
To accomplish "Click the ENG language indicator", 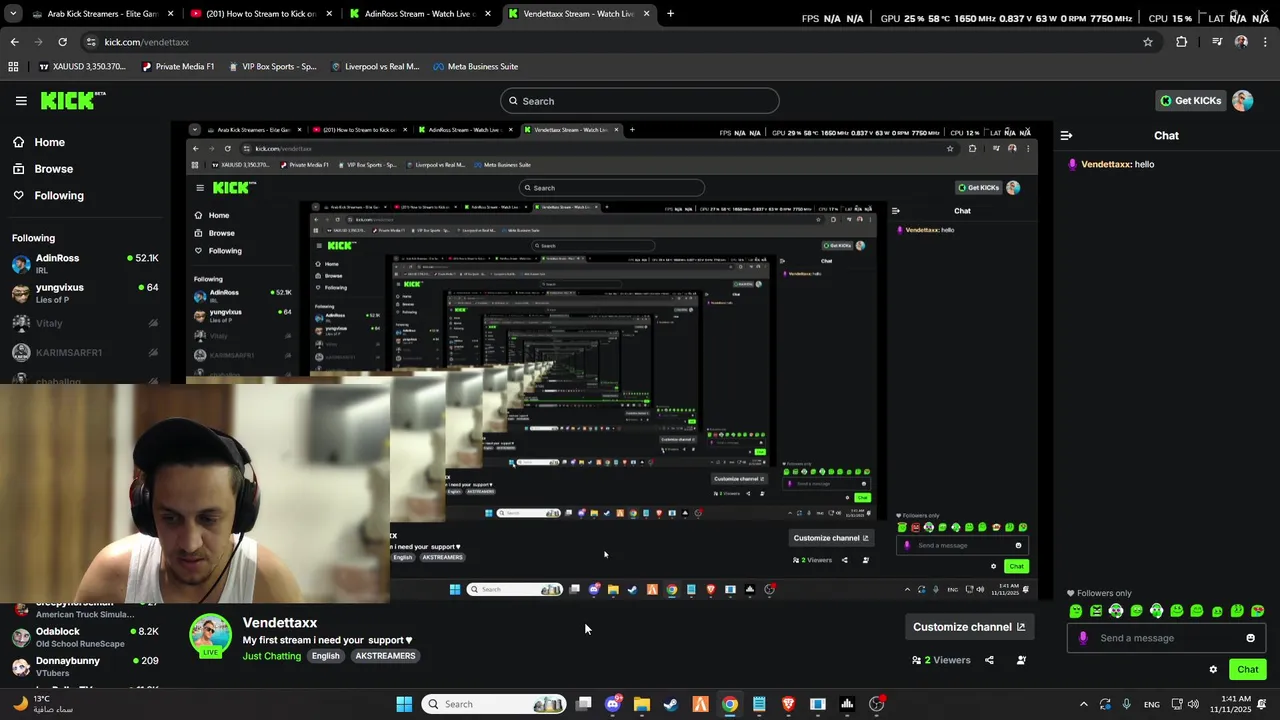I will click(x=1152, y=704).
